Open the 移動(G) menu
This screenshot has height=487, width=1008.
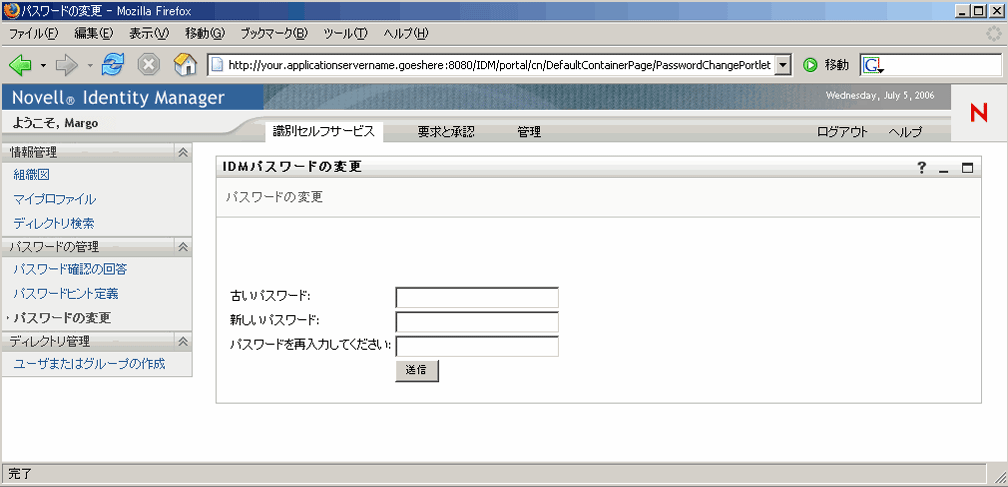[x=204, y=33]
